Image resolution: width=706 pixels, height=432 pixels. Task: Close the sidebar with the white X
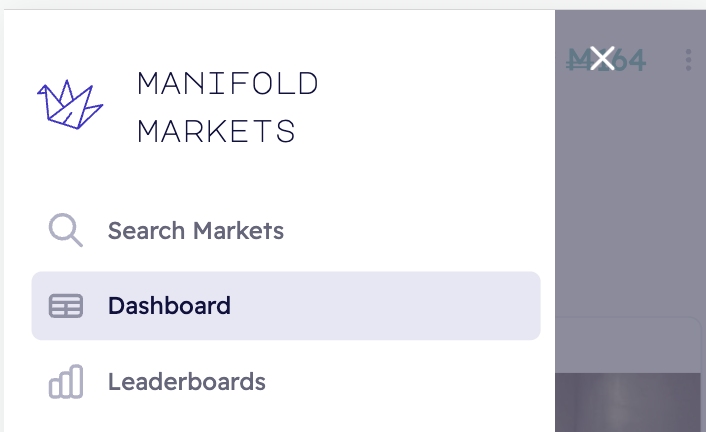(x=602, y=59)
